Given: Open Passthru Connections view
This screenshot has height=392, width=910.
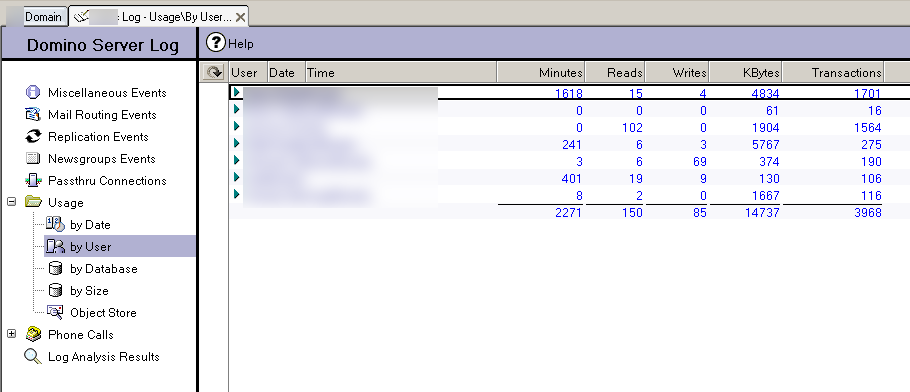Looking at the screenshot, I should [x=107, y=181].
